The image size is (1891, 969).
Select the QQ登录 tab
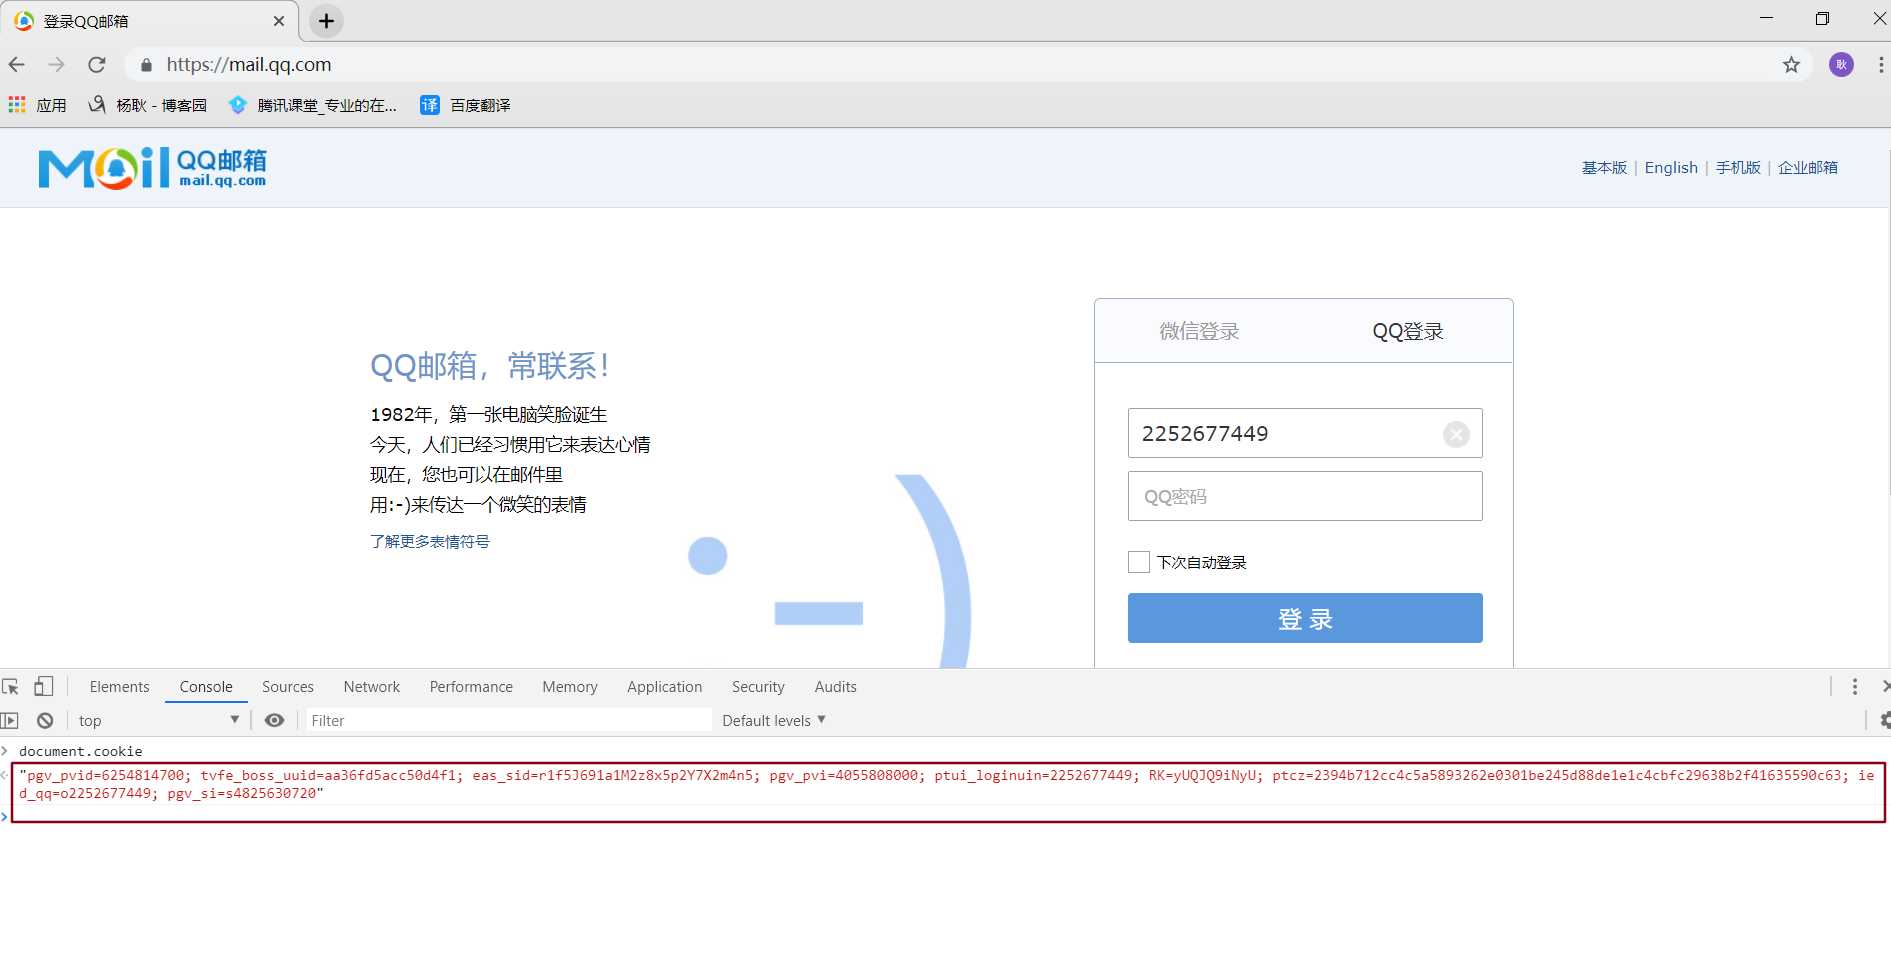pos(1408,331)
